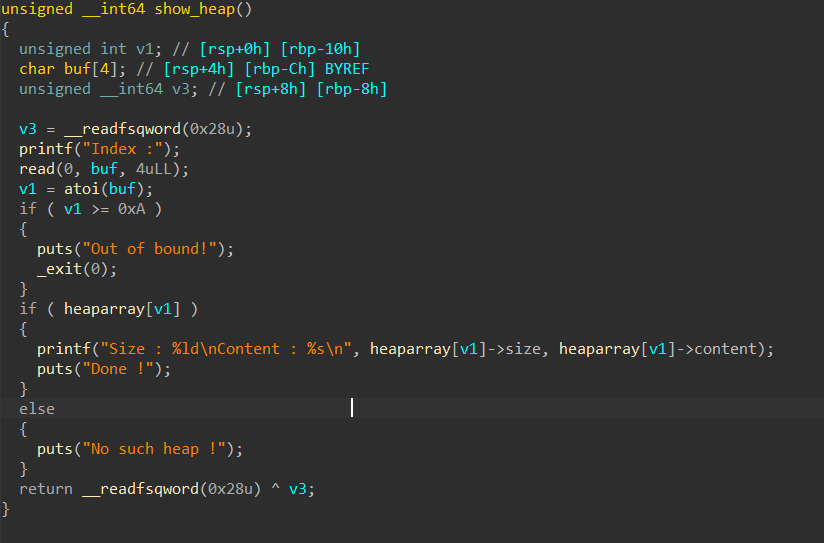Screen dimensions: 824x543
Task: Click v3 in the return statement
Action: point(297,489)
